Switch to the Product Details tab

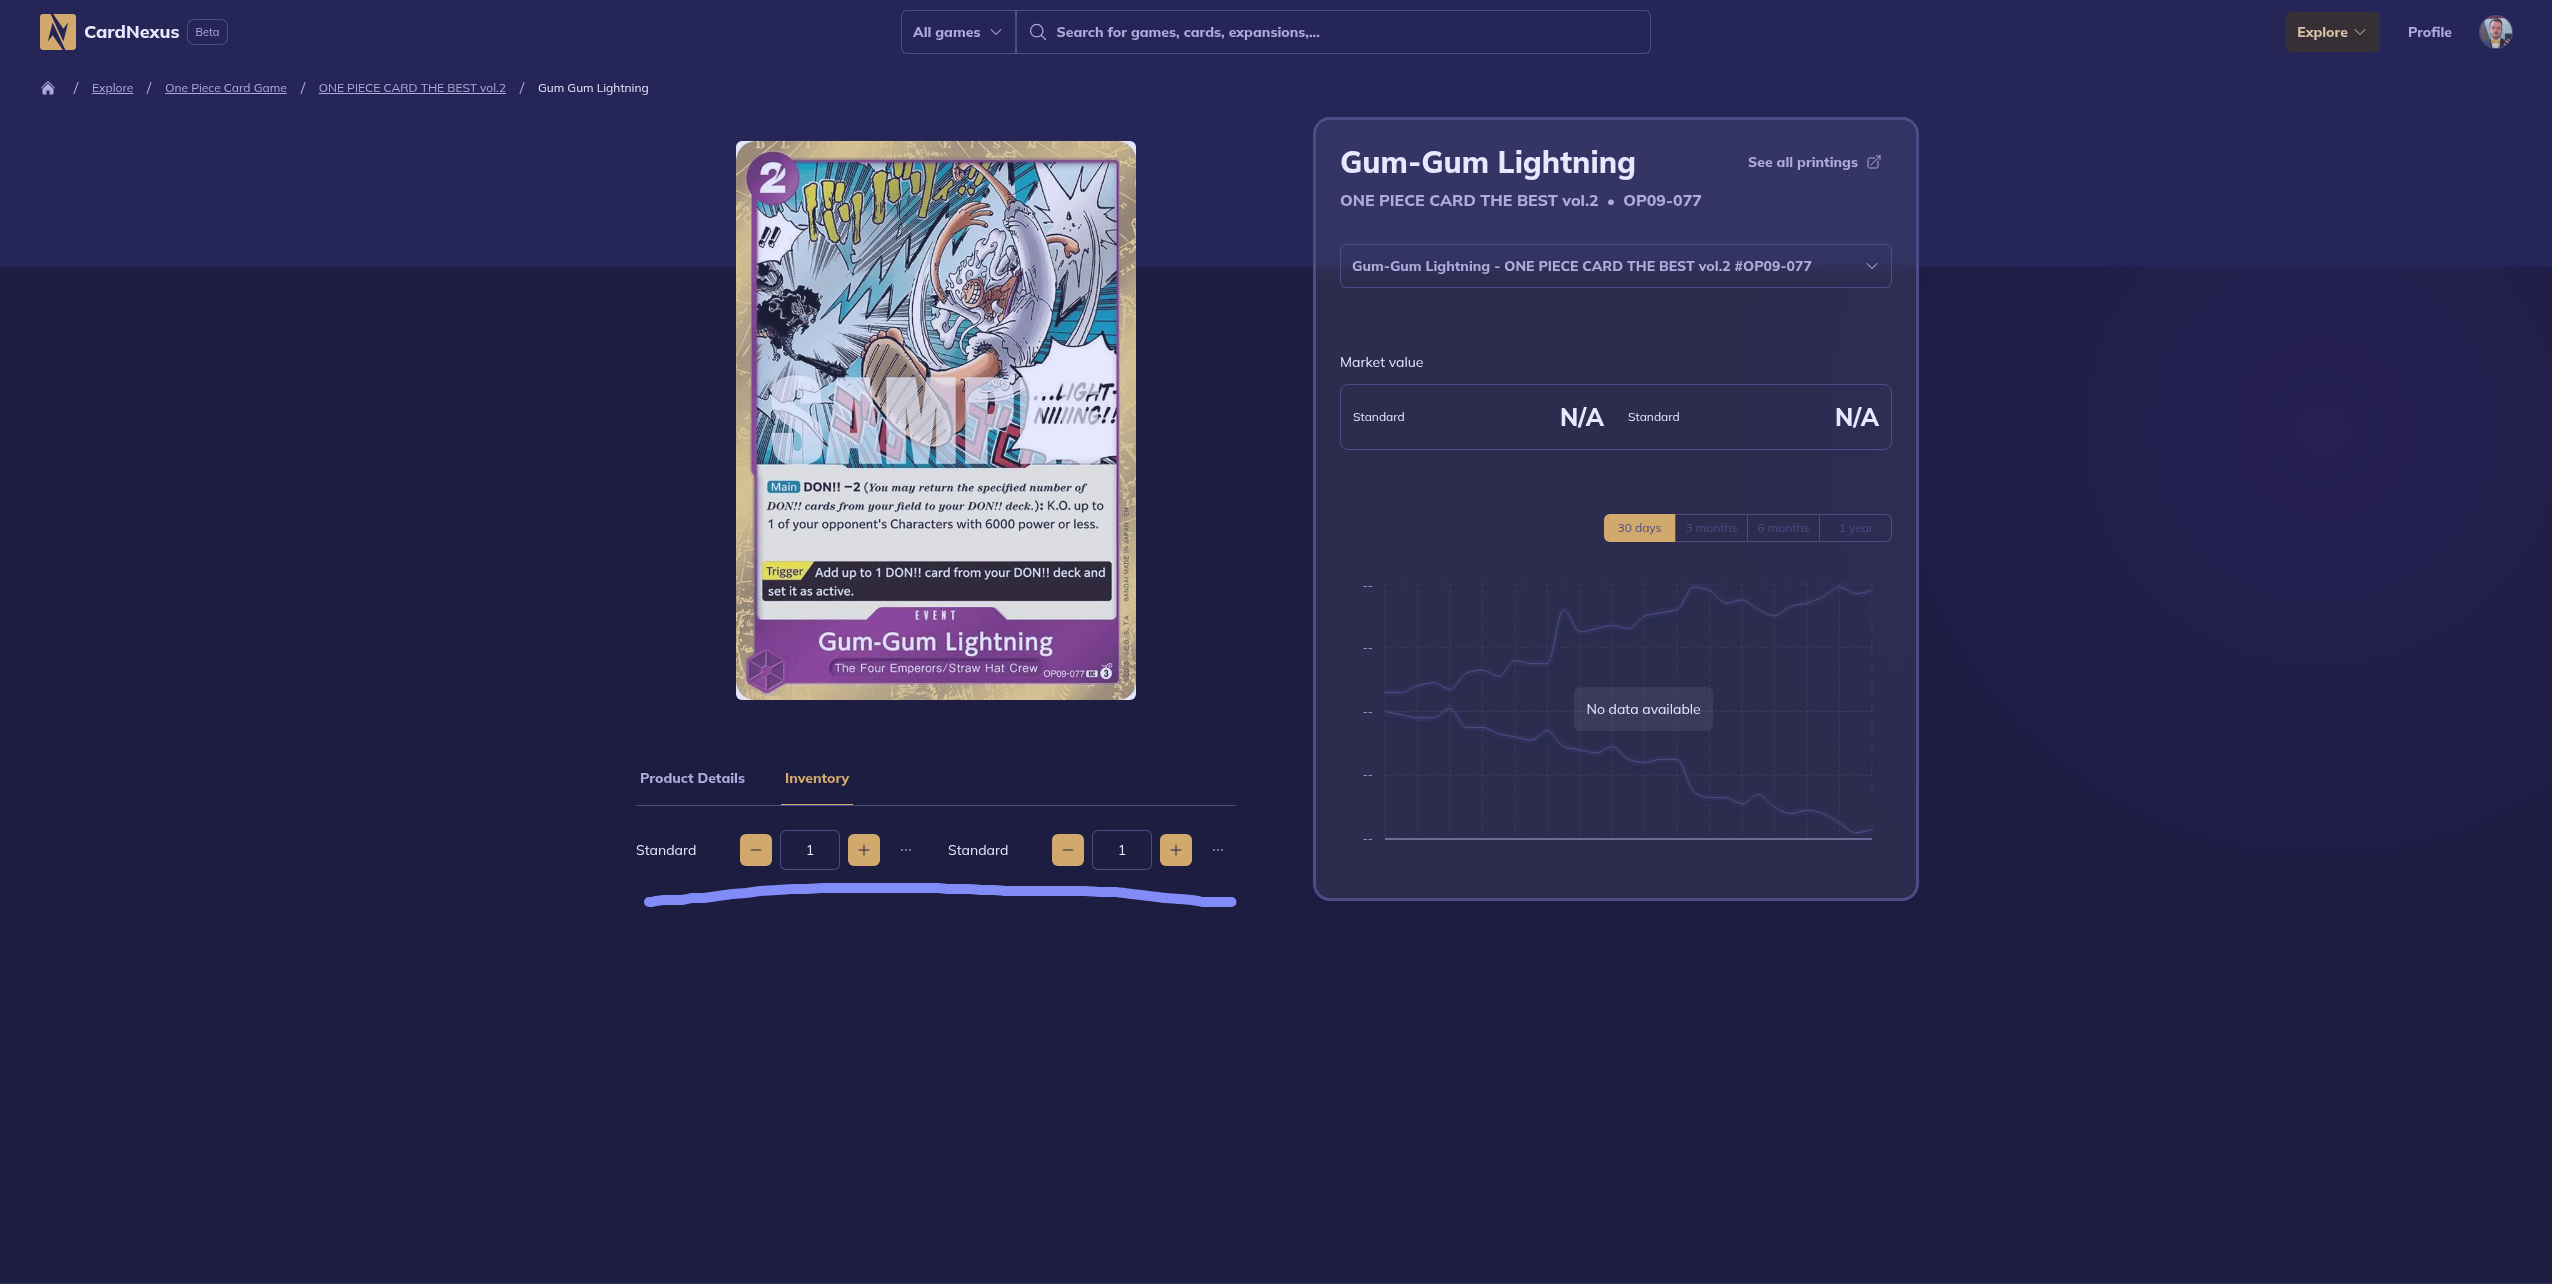[x=692, y=778]
